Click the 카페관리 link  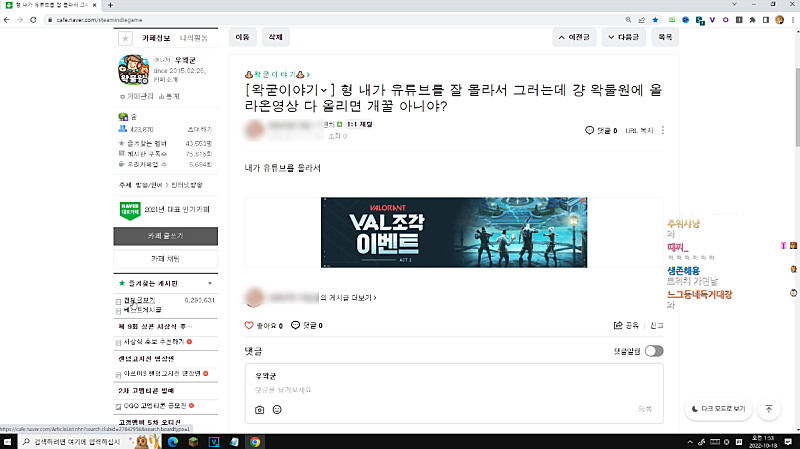(137, 96)
